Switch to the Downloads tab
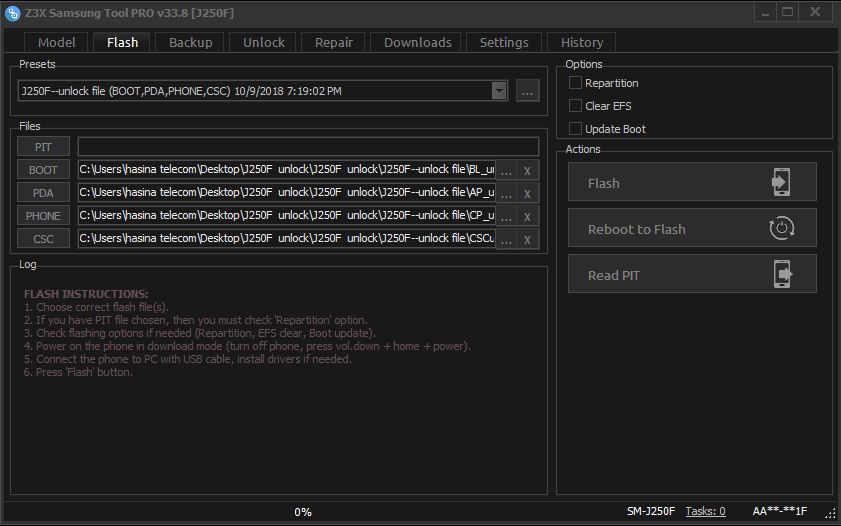Image resolution: width=841 pixels, height=526 pixels. pyautogui.click(x=417, y=42)
